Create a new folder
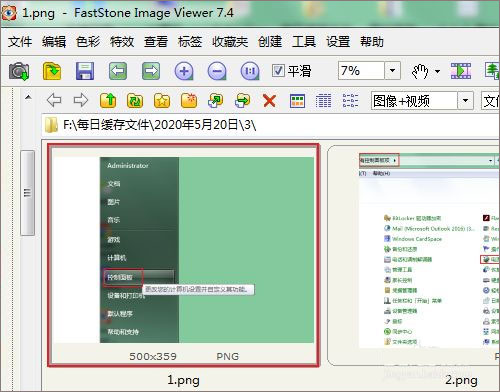Screen dimensions: 500x392 coord(189,100)
